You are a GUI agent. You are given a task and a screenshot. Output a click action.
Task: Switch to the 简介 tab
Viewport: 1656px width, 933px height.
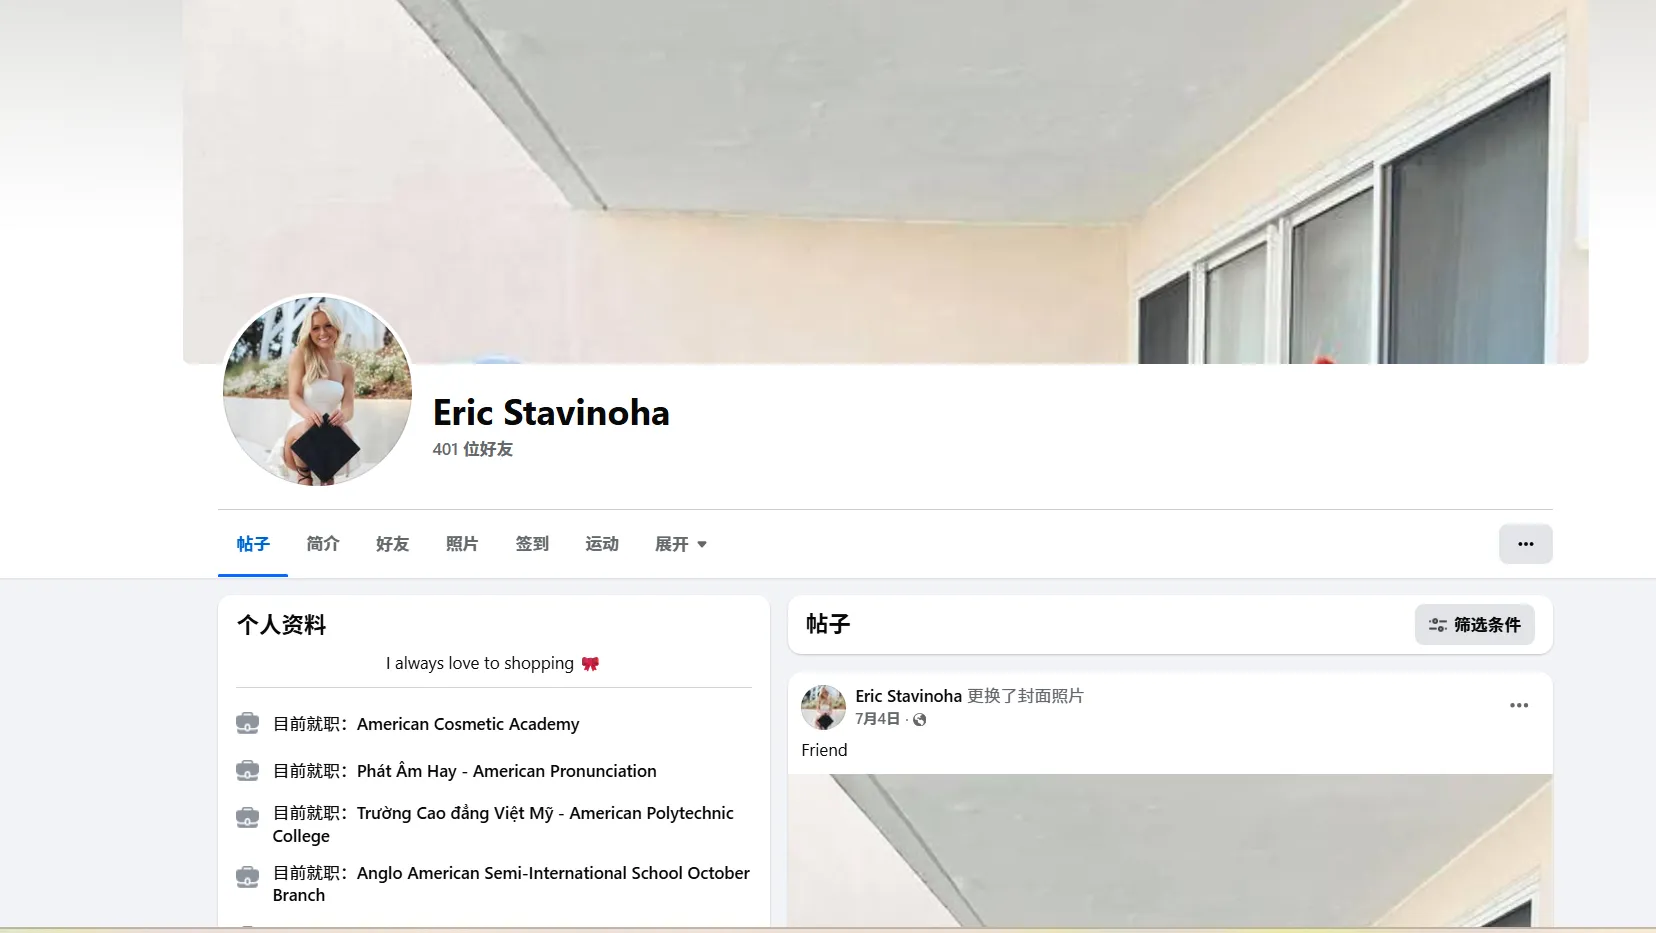pos(323,544)
